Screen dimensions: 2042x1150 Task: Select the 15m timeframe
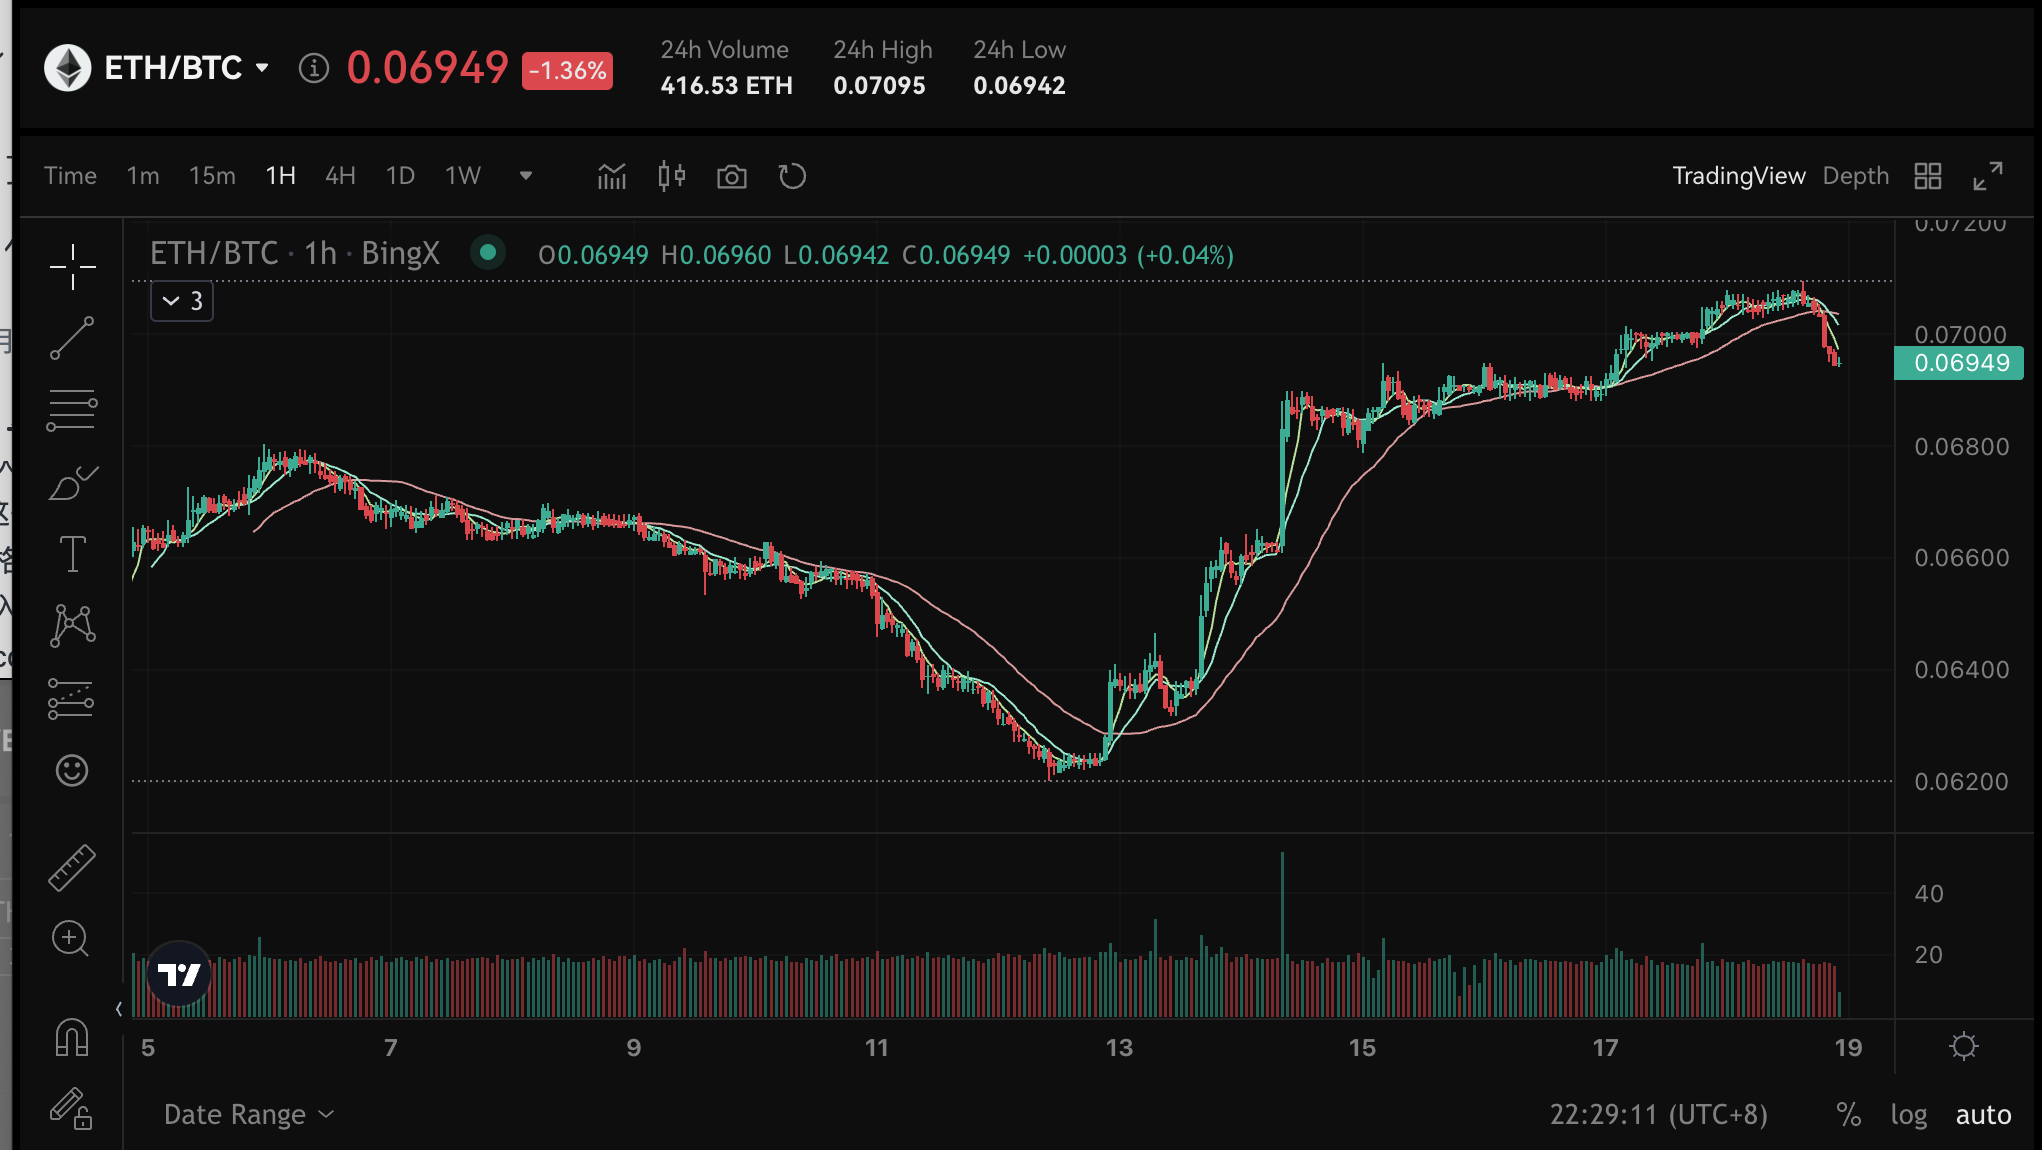coord(212,177)
